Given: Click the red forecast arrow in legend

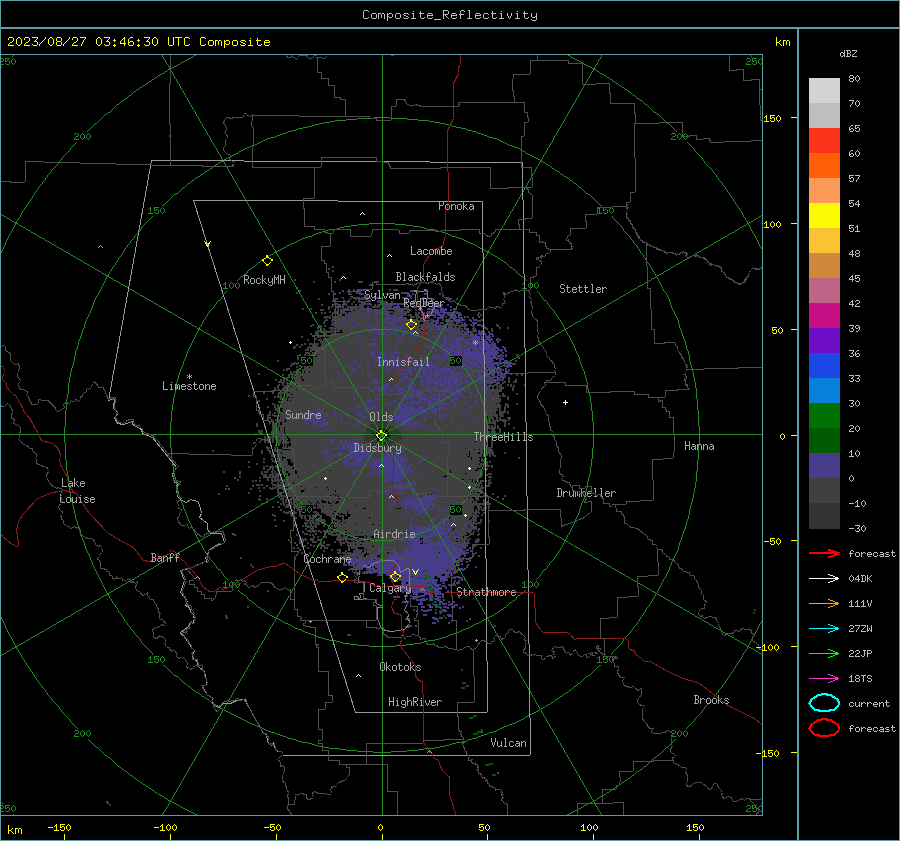Looking at the screenshot, I should click(x=824, y=553).
